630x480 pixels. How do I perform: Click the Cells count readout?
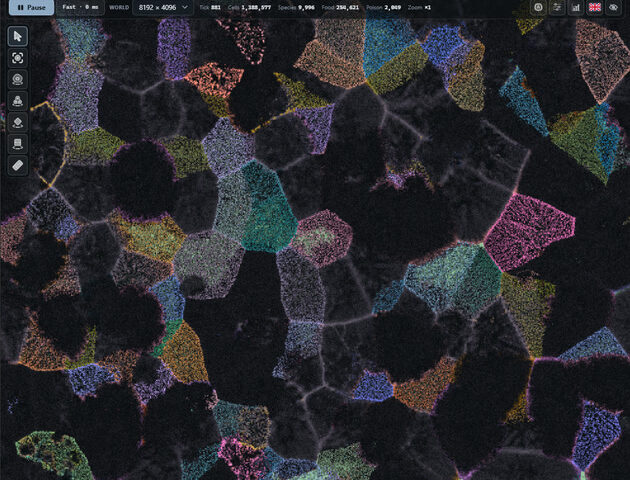coord(249,7)
